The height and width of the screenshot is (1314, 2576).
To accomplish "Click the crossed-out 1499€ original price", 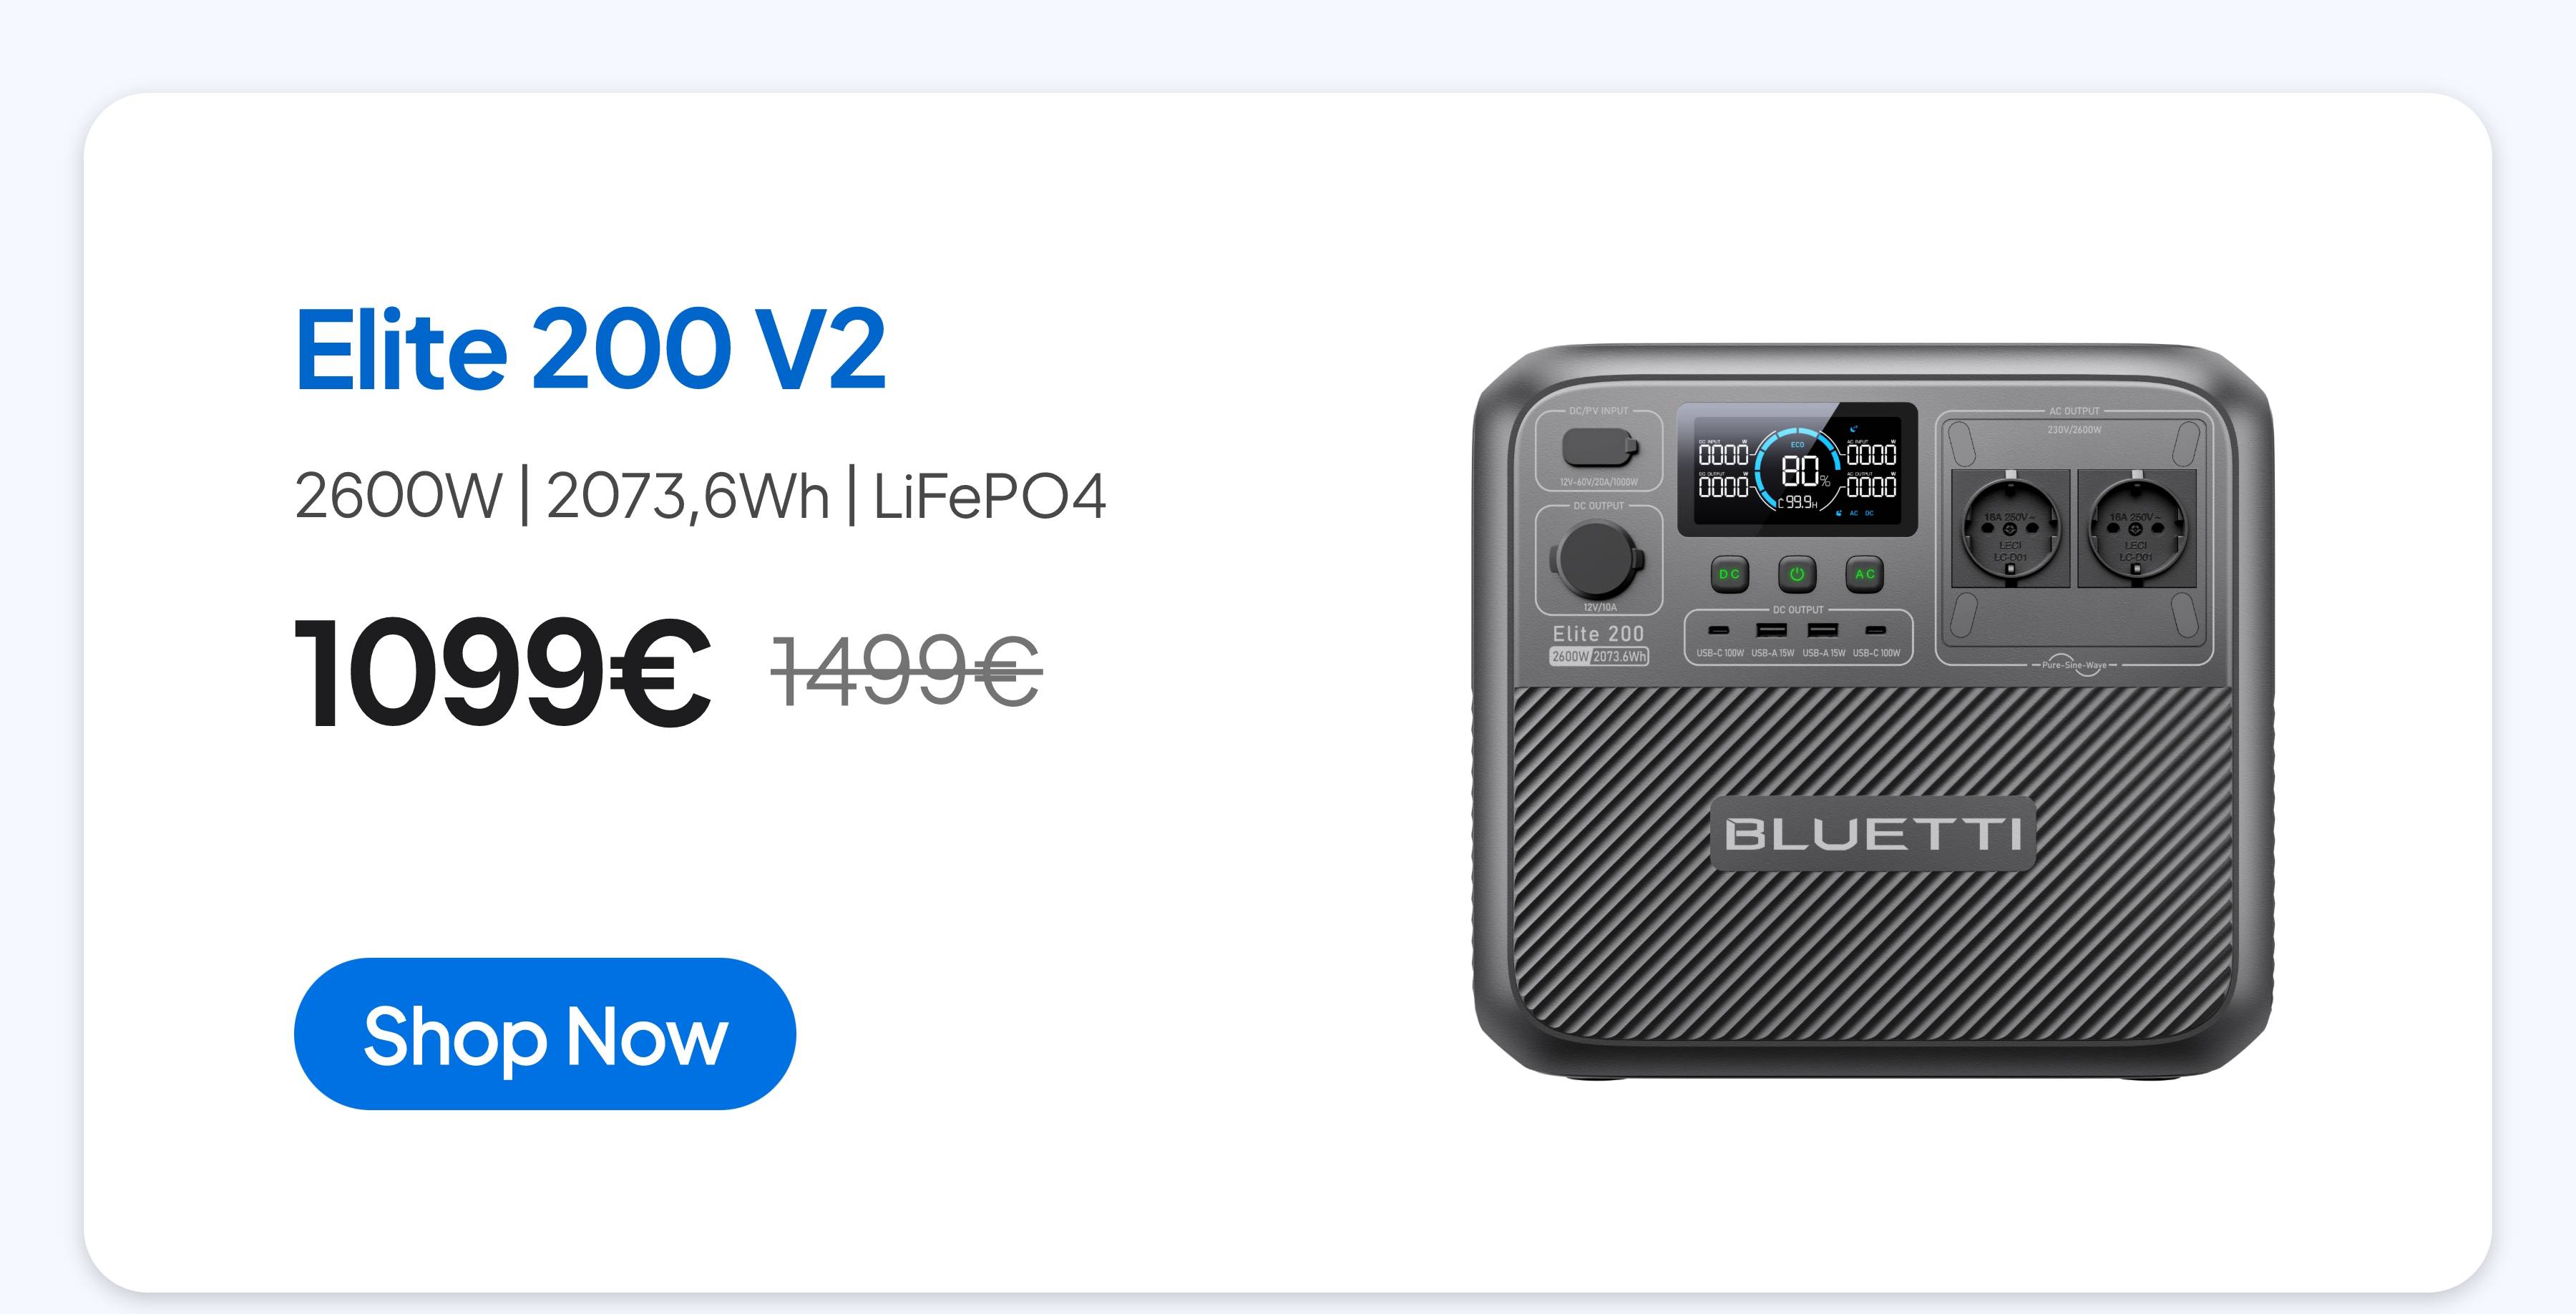I will point(907,670).
